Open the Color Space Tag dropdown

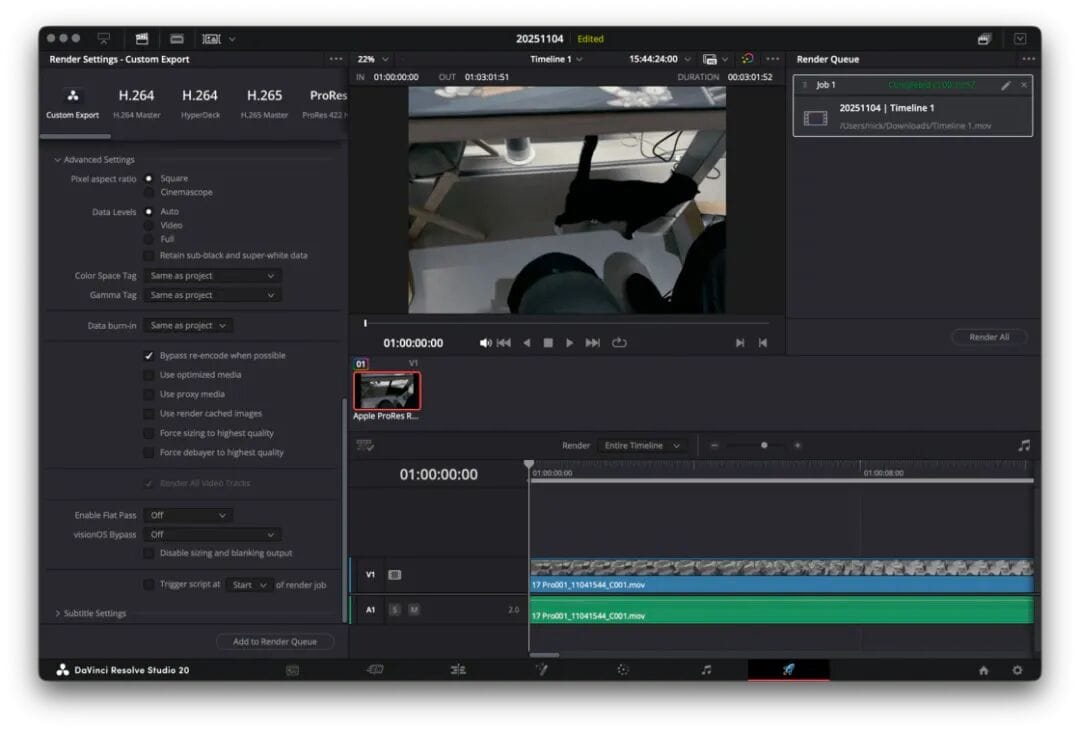pos(211,276)
